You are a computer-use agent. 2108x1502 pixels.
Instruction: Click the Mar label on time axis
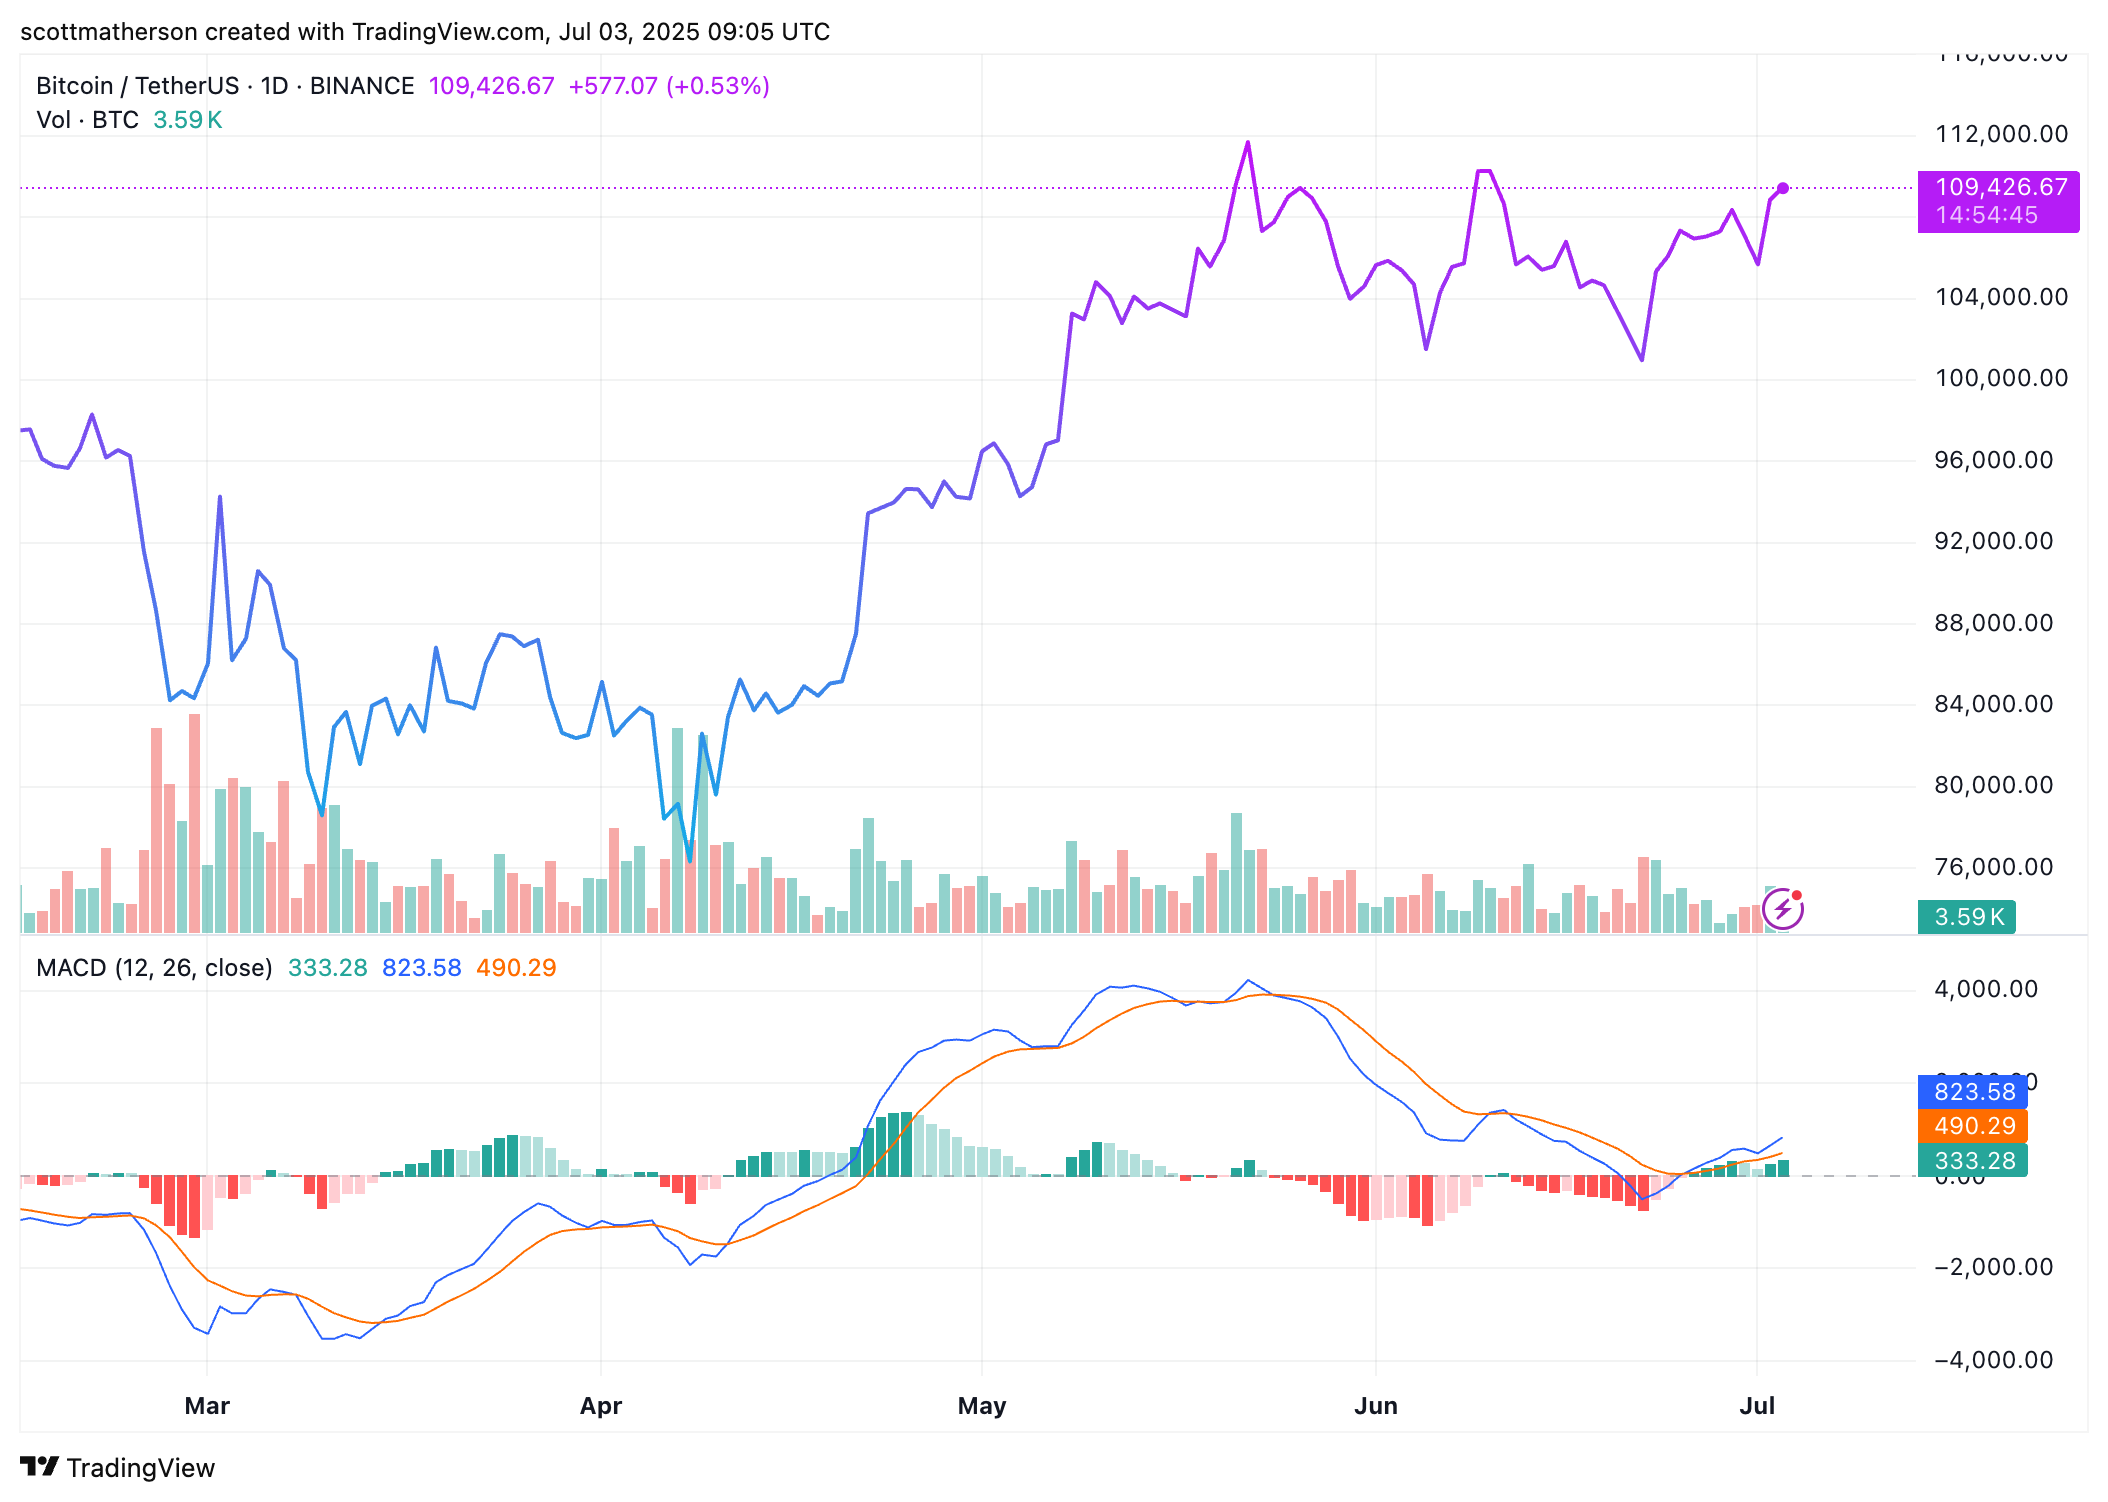tap(207, 1406)
